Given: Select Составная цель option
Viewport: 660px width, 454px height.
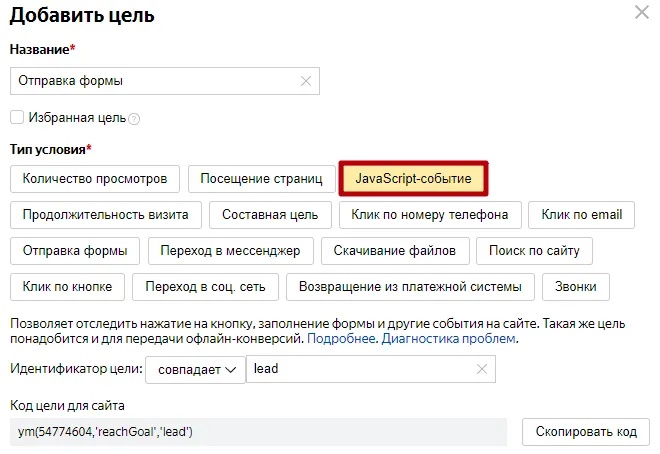Looking at the screenshot, I should (270, 215).
